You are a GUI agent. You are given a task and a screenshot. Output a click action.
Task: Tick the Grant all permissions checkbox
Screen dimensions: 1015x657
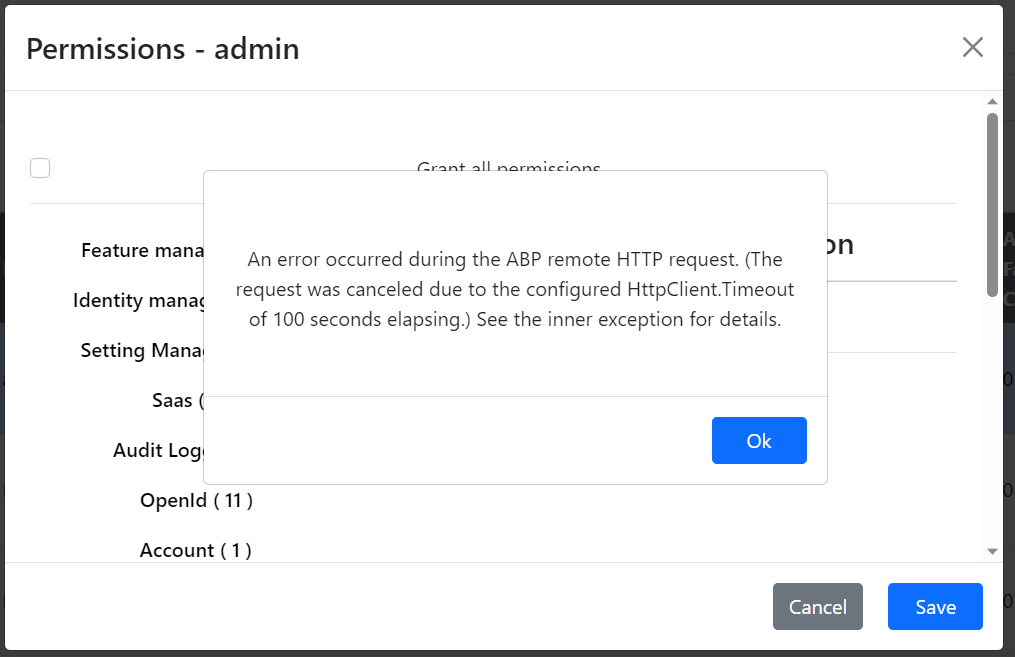tap(40, 168)
